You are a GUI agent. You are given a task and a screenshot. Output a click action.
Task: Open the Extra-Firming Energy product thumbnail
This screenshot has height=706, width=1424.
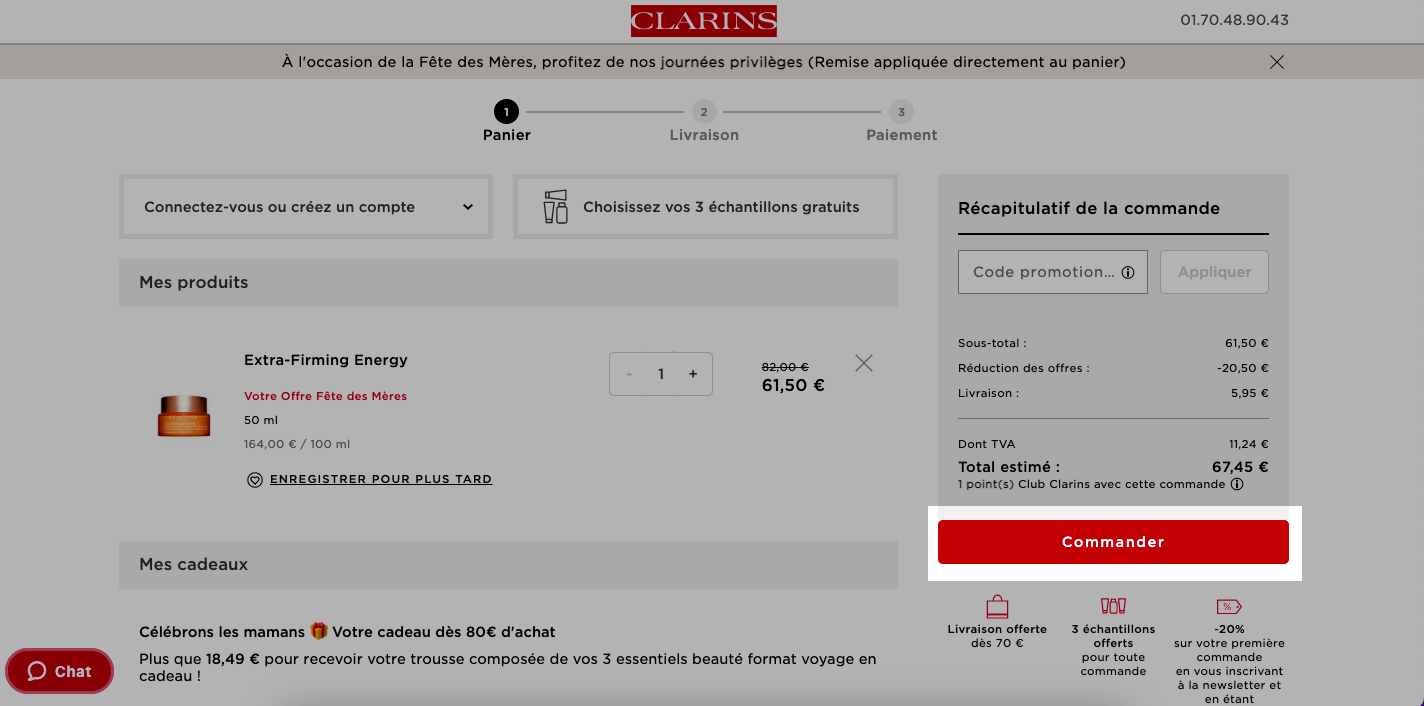click(185, 416)
